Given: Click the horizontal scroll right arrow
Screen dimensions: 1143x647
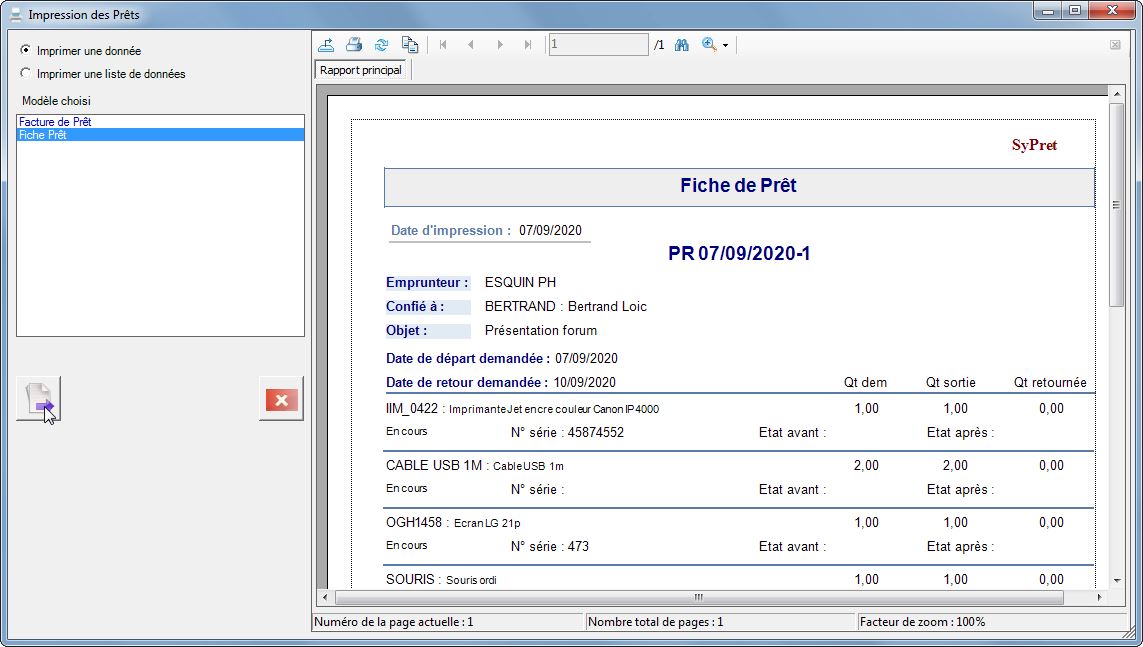Looking at the screenshot, I should (x=1099, y=597).
